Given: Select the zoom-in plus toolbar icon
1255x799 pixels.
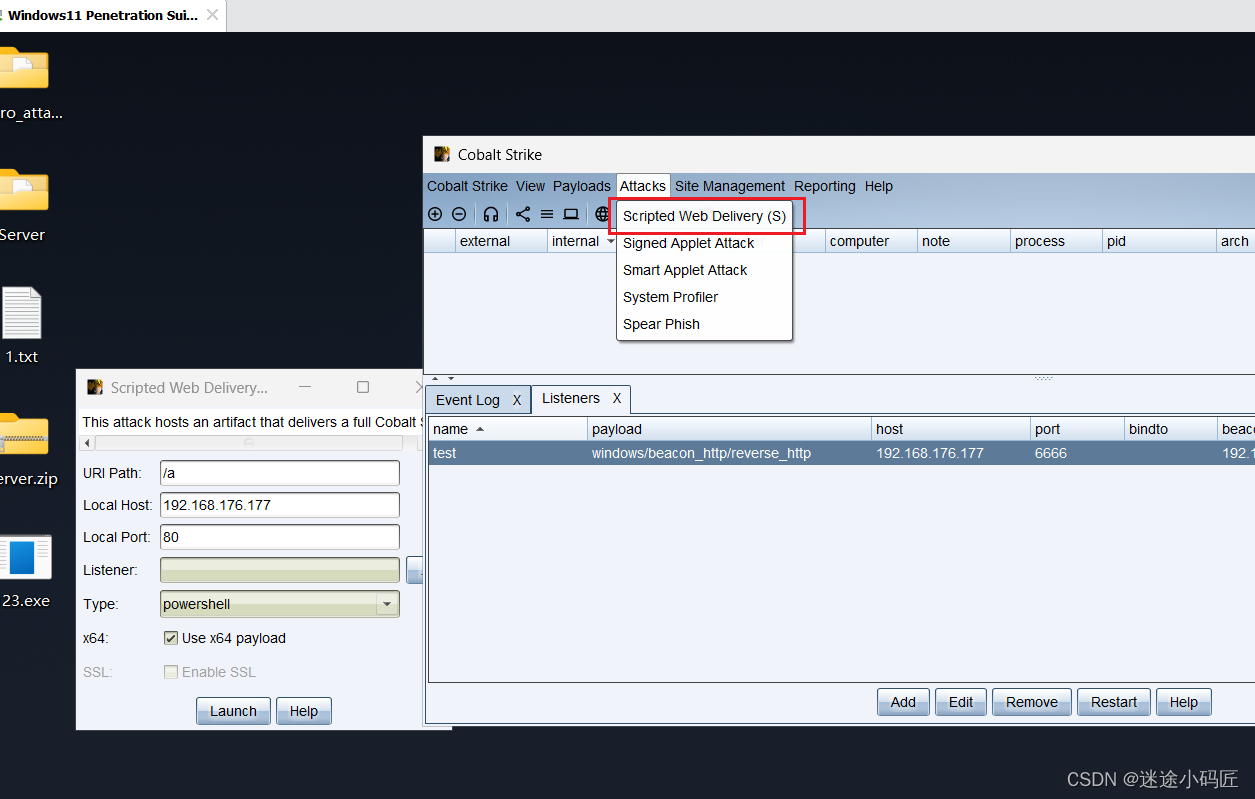Looking at the screenshot, I should pos(435,213).
